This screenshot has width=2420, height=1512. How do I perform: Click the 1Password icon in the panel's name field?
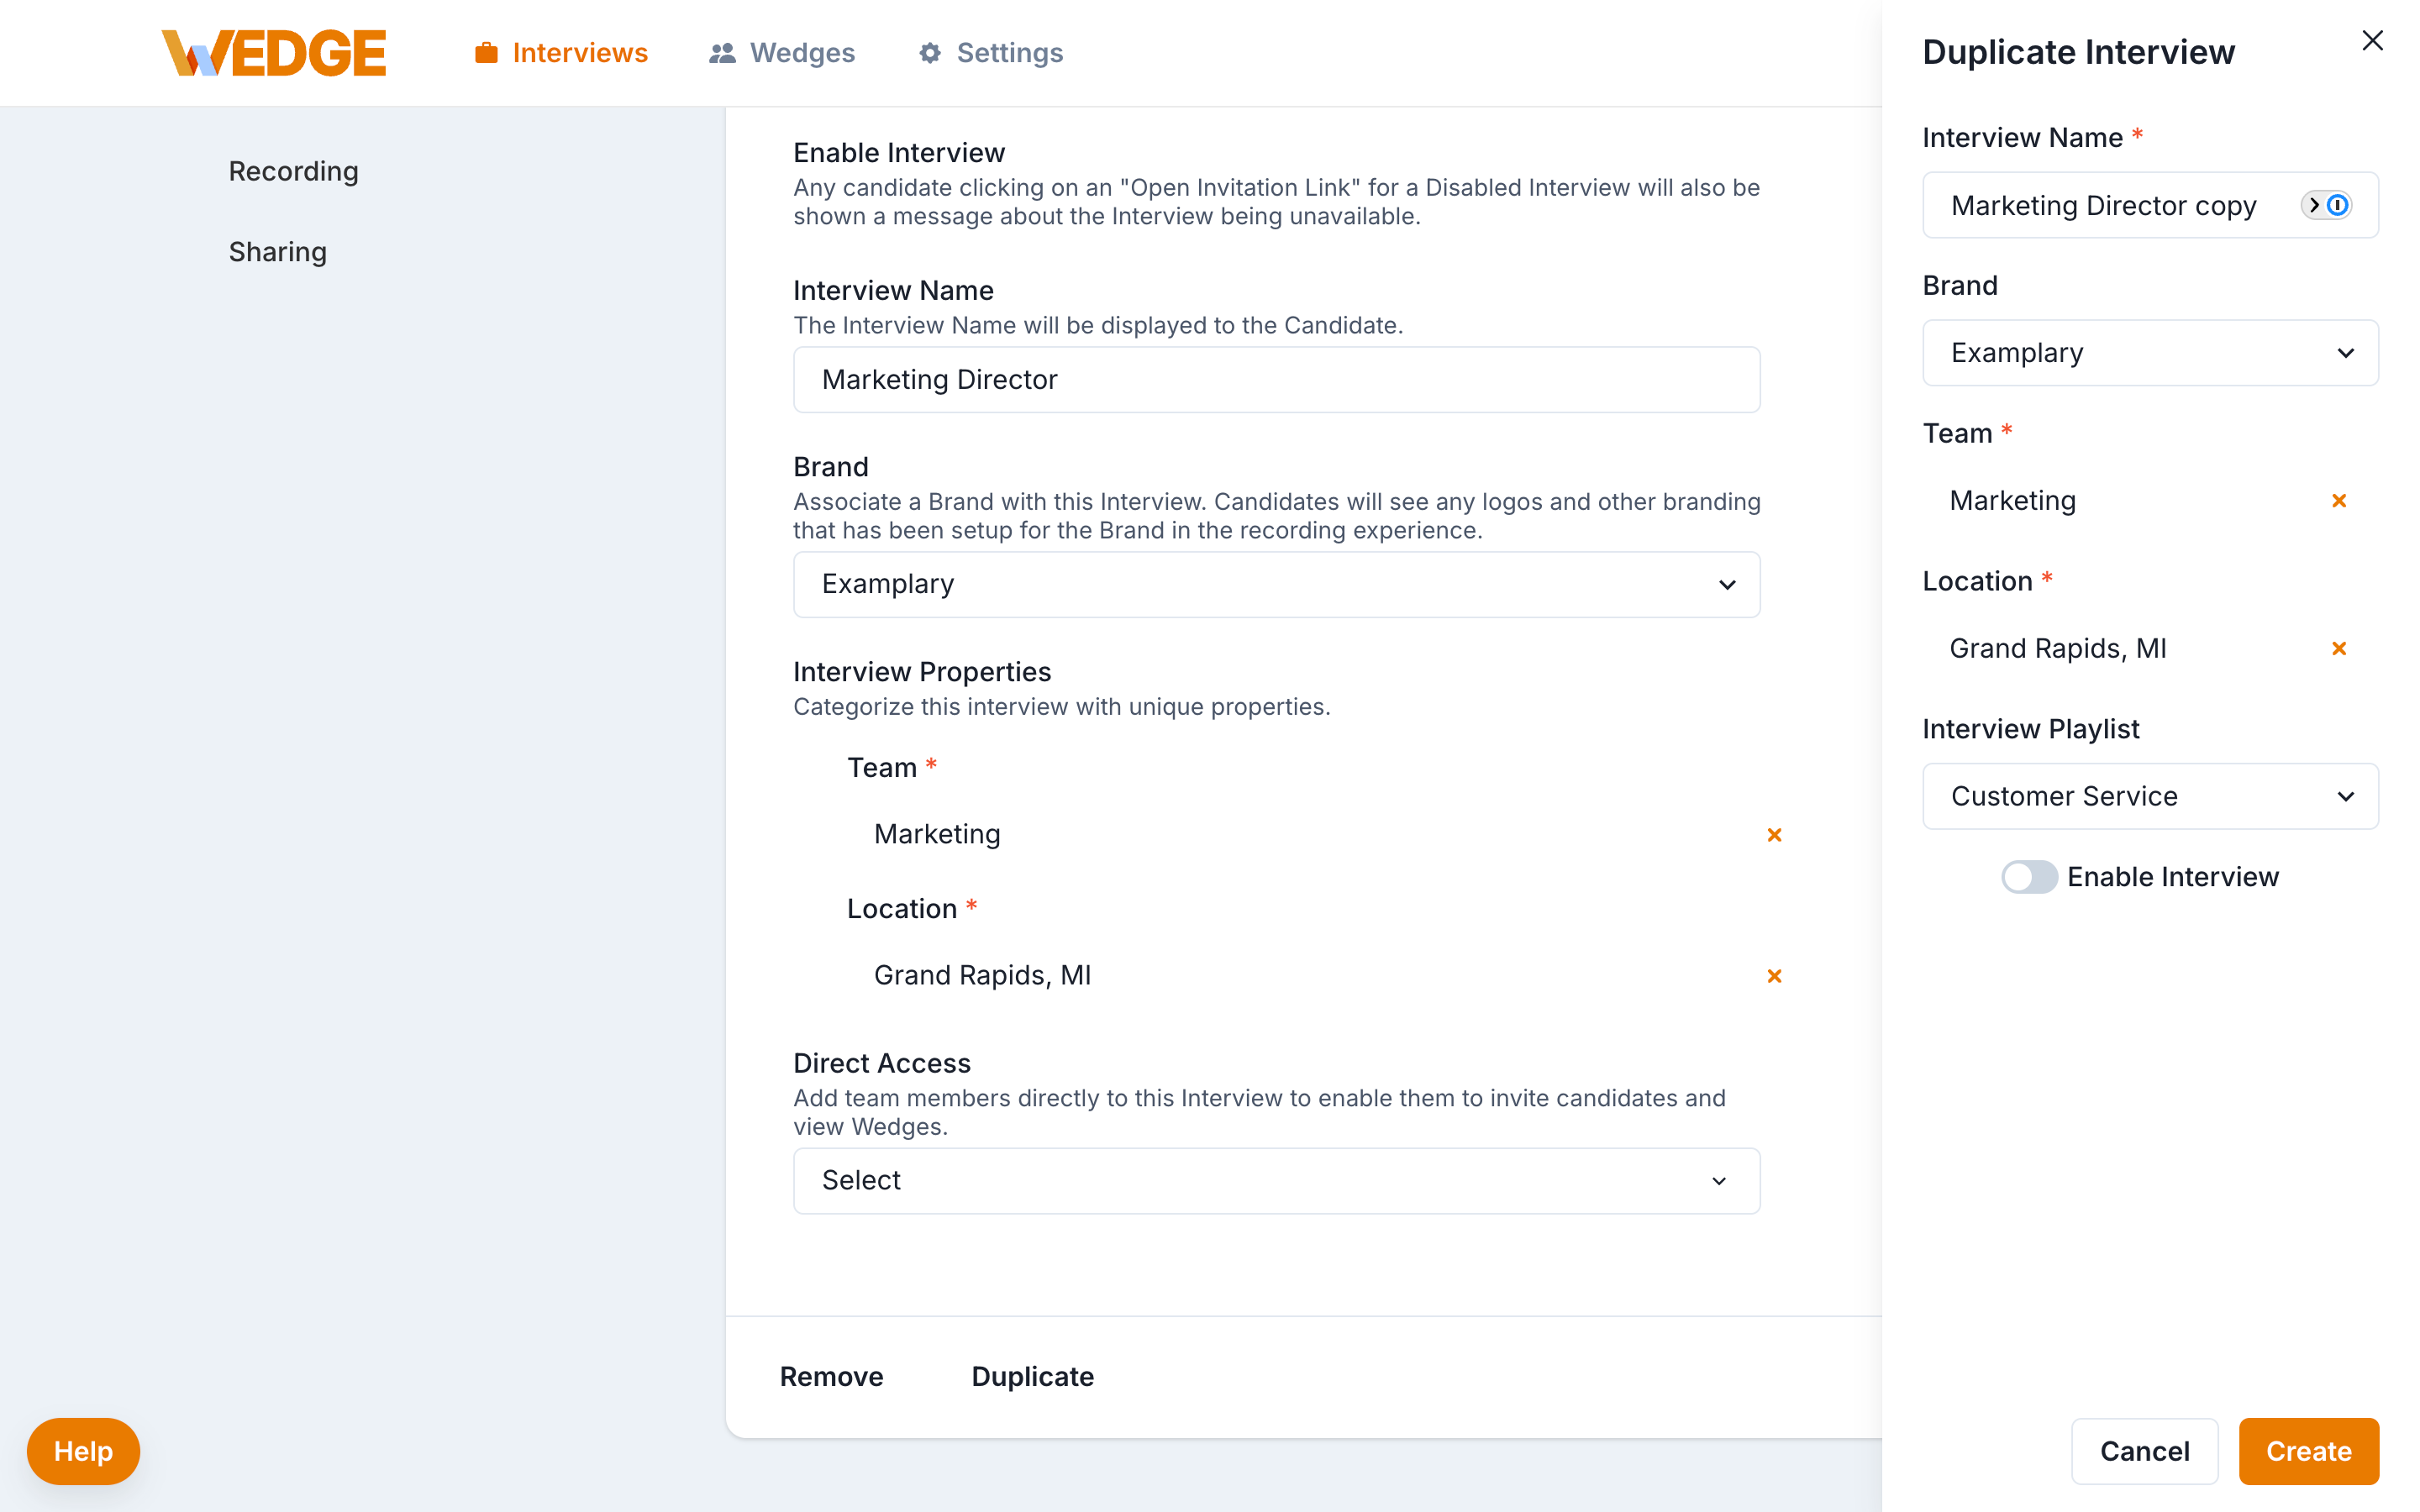(2337, 205)
